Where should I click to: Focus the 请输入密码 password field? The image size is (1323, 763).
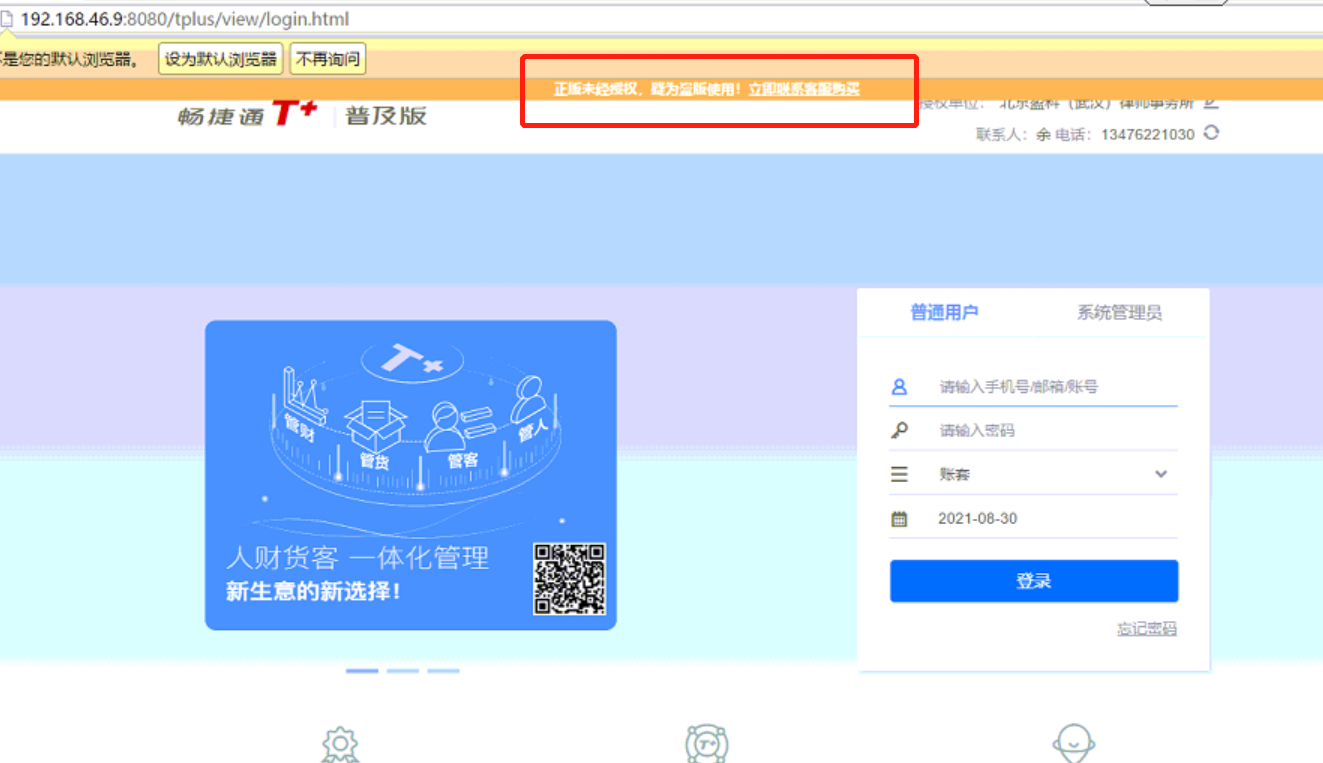click(1033, 430)
